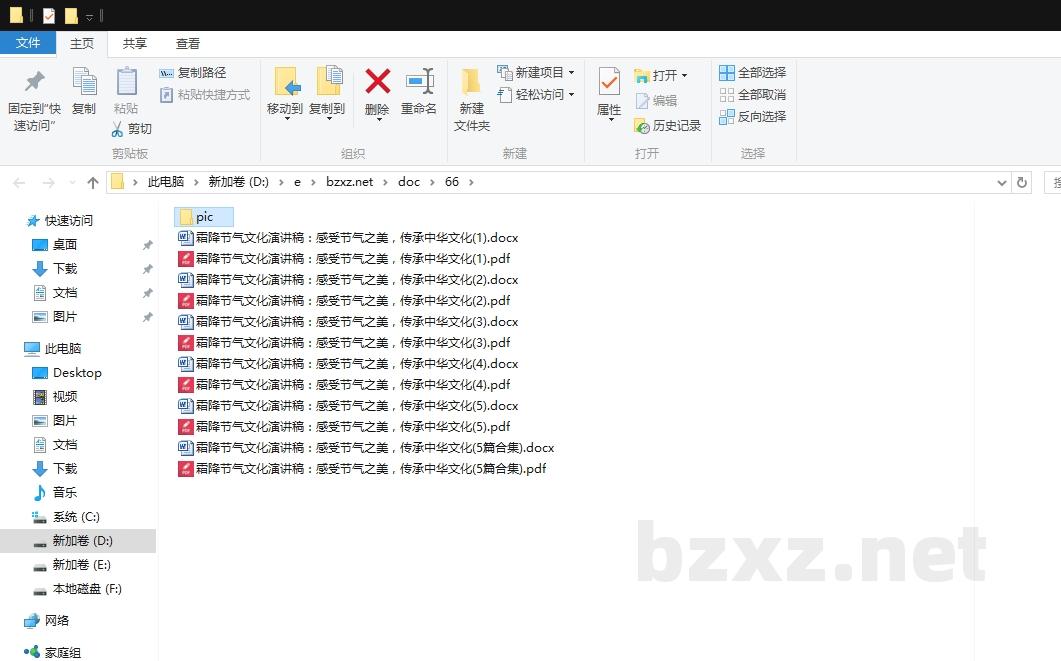Click the bzxz.net breadcrumb segment
The width and height of the screenshot is (1061, 661).
pos(349,182)
